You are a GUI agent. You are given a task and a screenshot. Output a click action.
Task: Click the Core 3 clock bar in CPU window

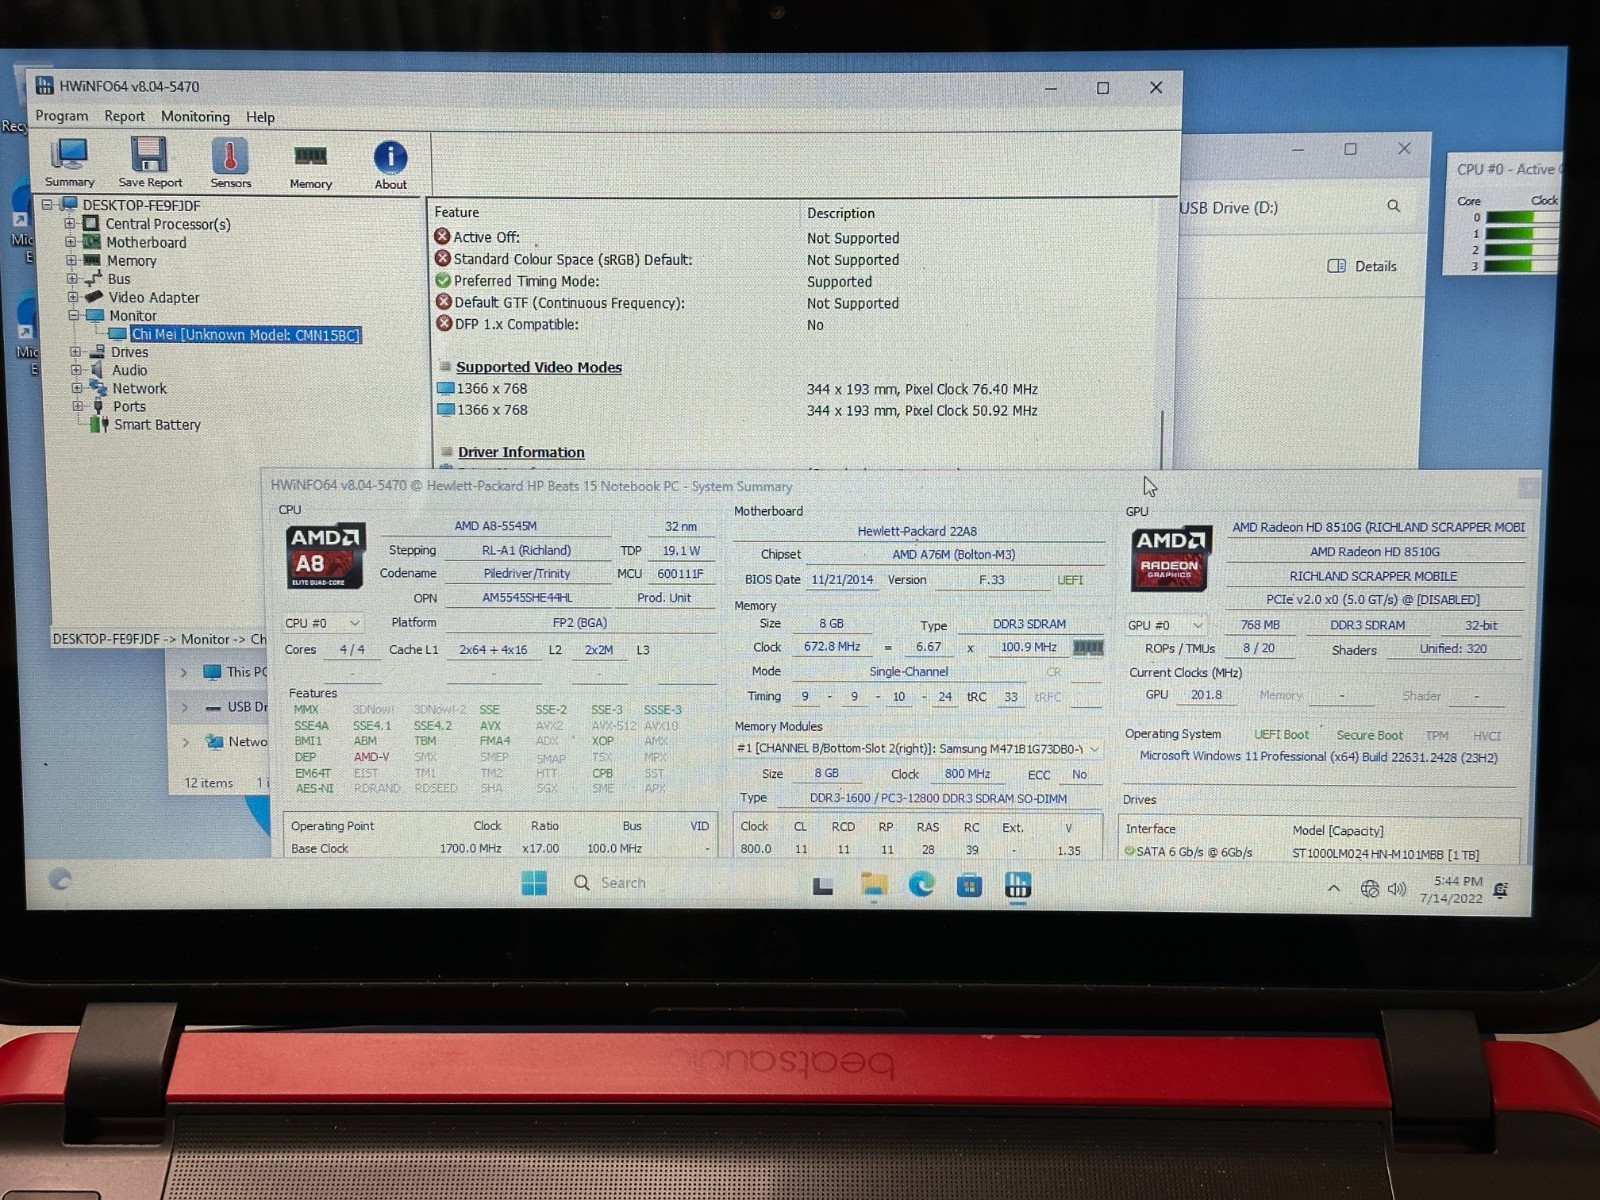coord(1520,266)
